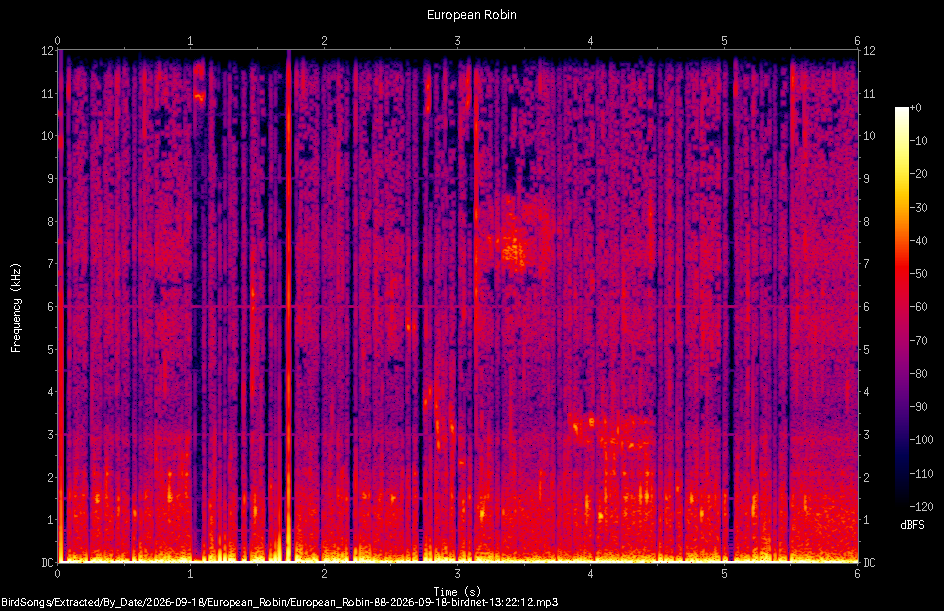944x611 pixels.
Task: Click the 3 kHz notes near 4 seconds
Action: click(609, 430)
